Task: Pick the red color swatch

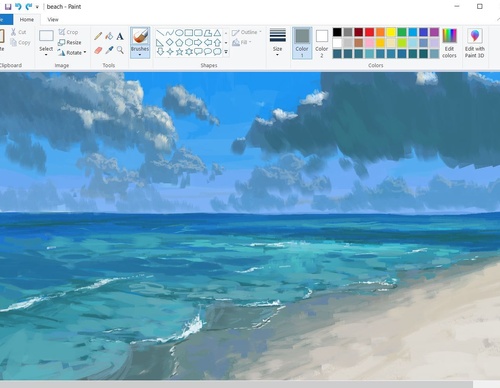Action: click(369, 32)
